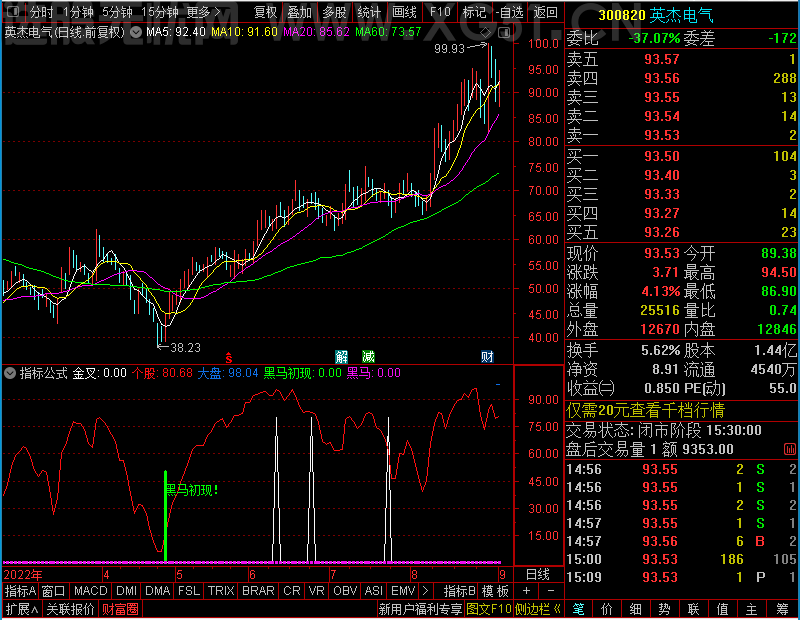Select the TRIX indicator
The image size is (800, 620).
tap(221, 591)
